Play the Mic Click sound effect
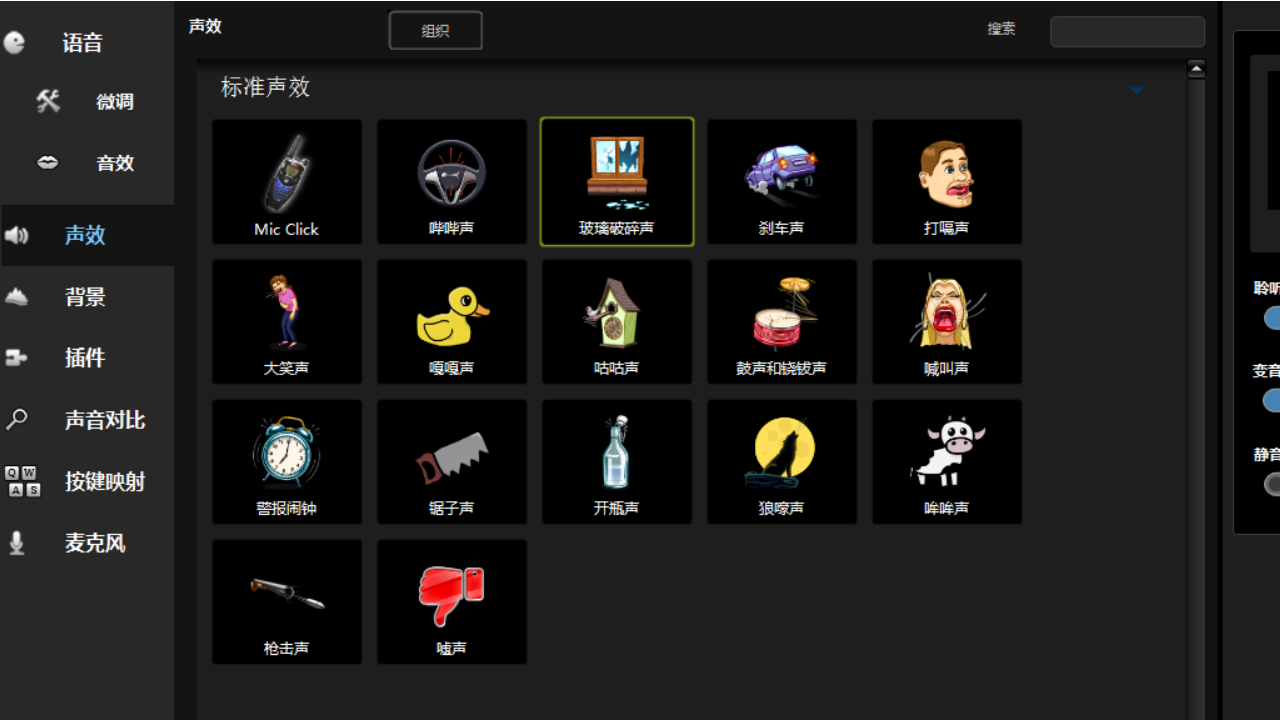 pos(286,181)
